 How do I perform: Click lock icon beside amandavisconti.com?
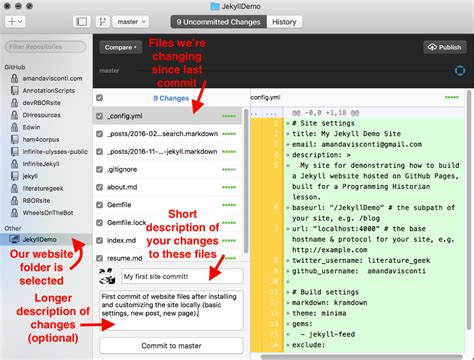[x=14, y=78]
